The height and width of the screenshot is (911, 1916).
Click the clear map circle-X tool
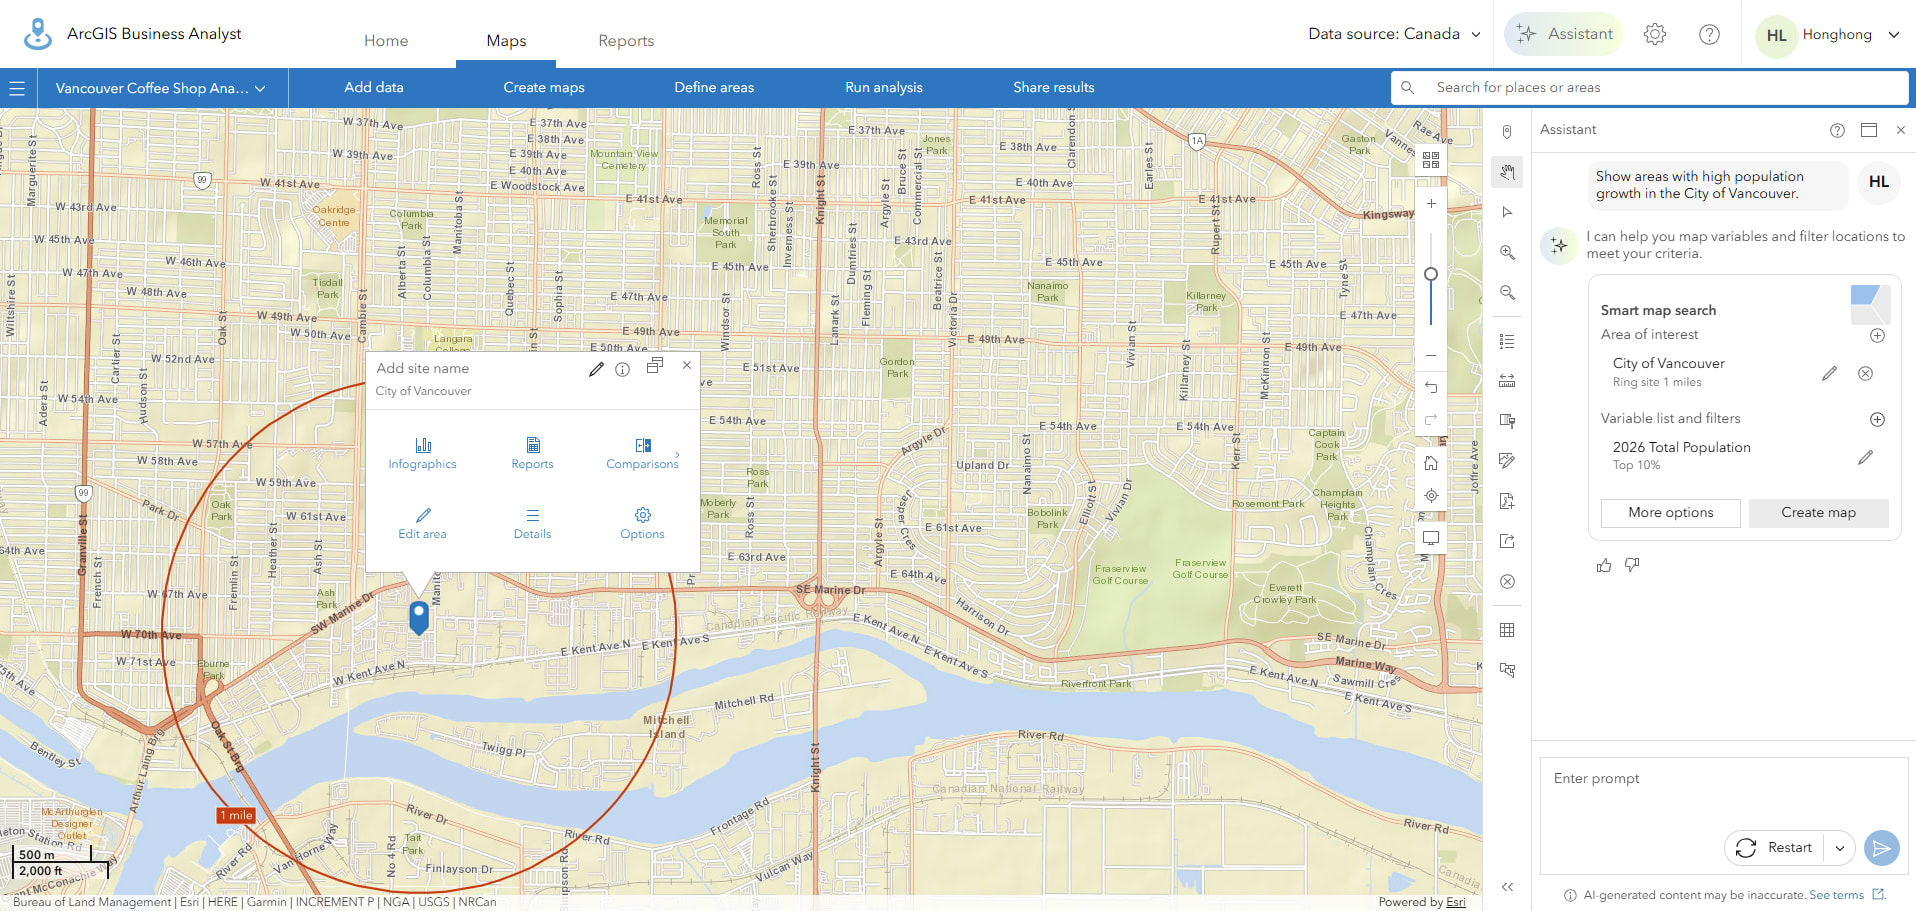pyautogui.click(x=1507, y=581)
